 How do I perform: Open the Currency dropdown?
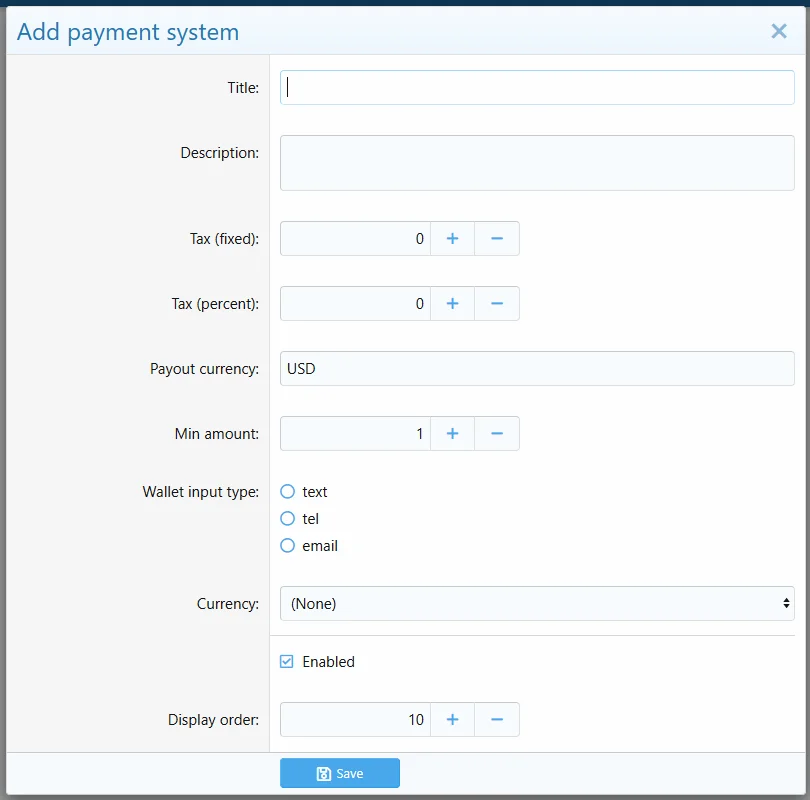pyautogui.click(x=537, y=604)
